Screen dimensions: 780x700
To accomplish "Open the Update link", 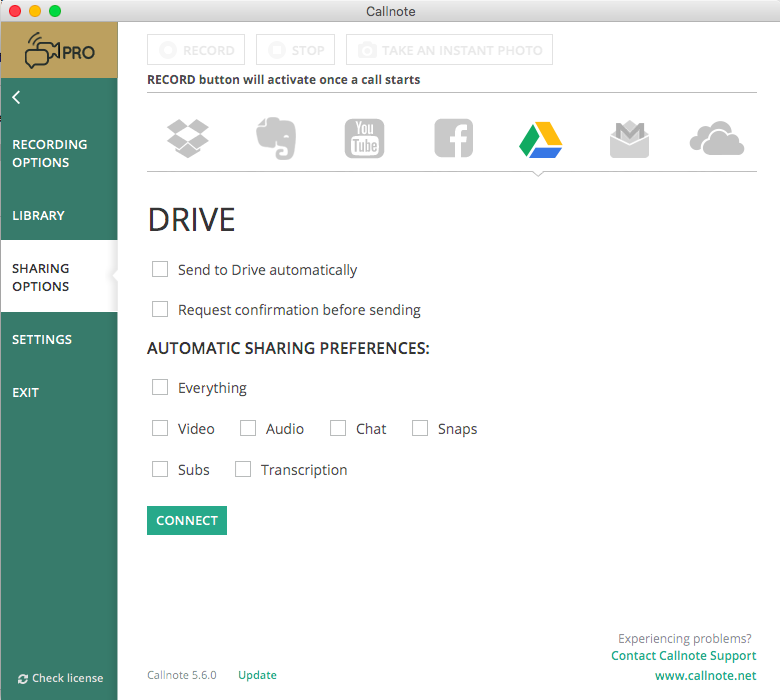I will pyautogui.click(x=257, y=675).
